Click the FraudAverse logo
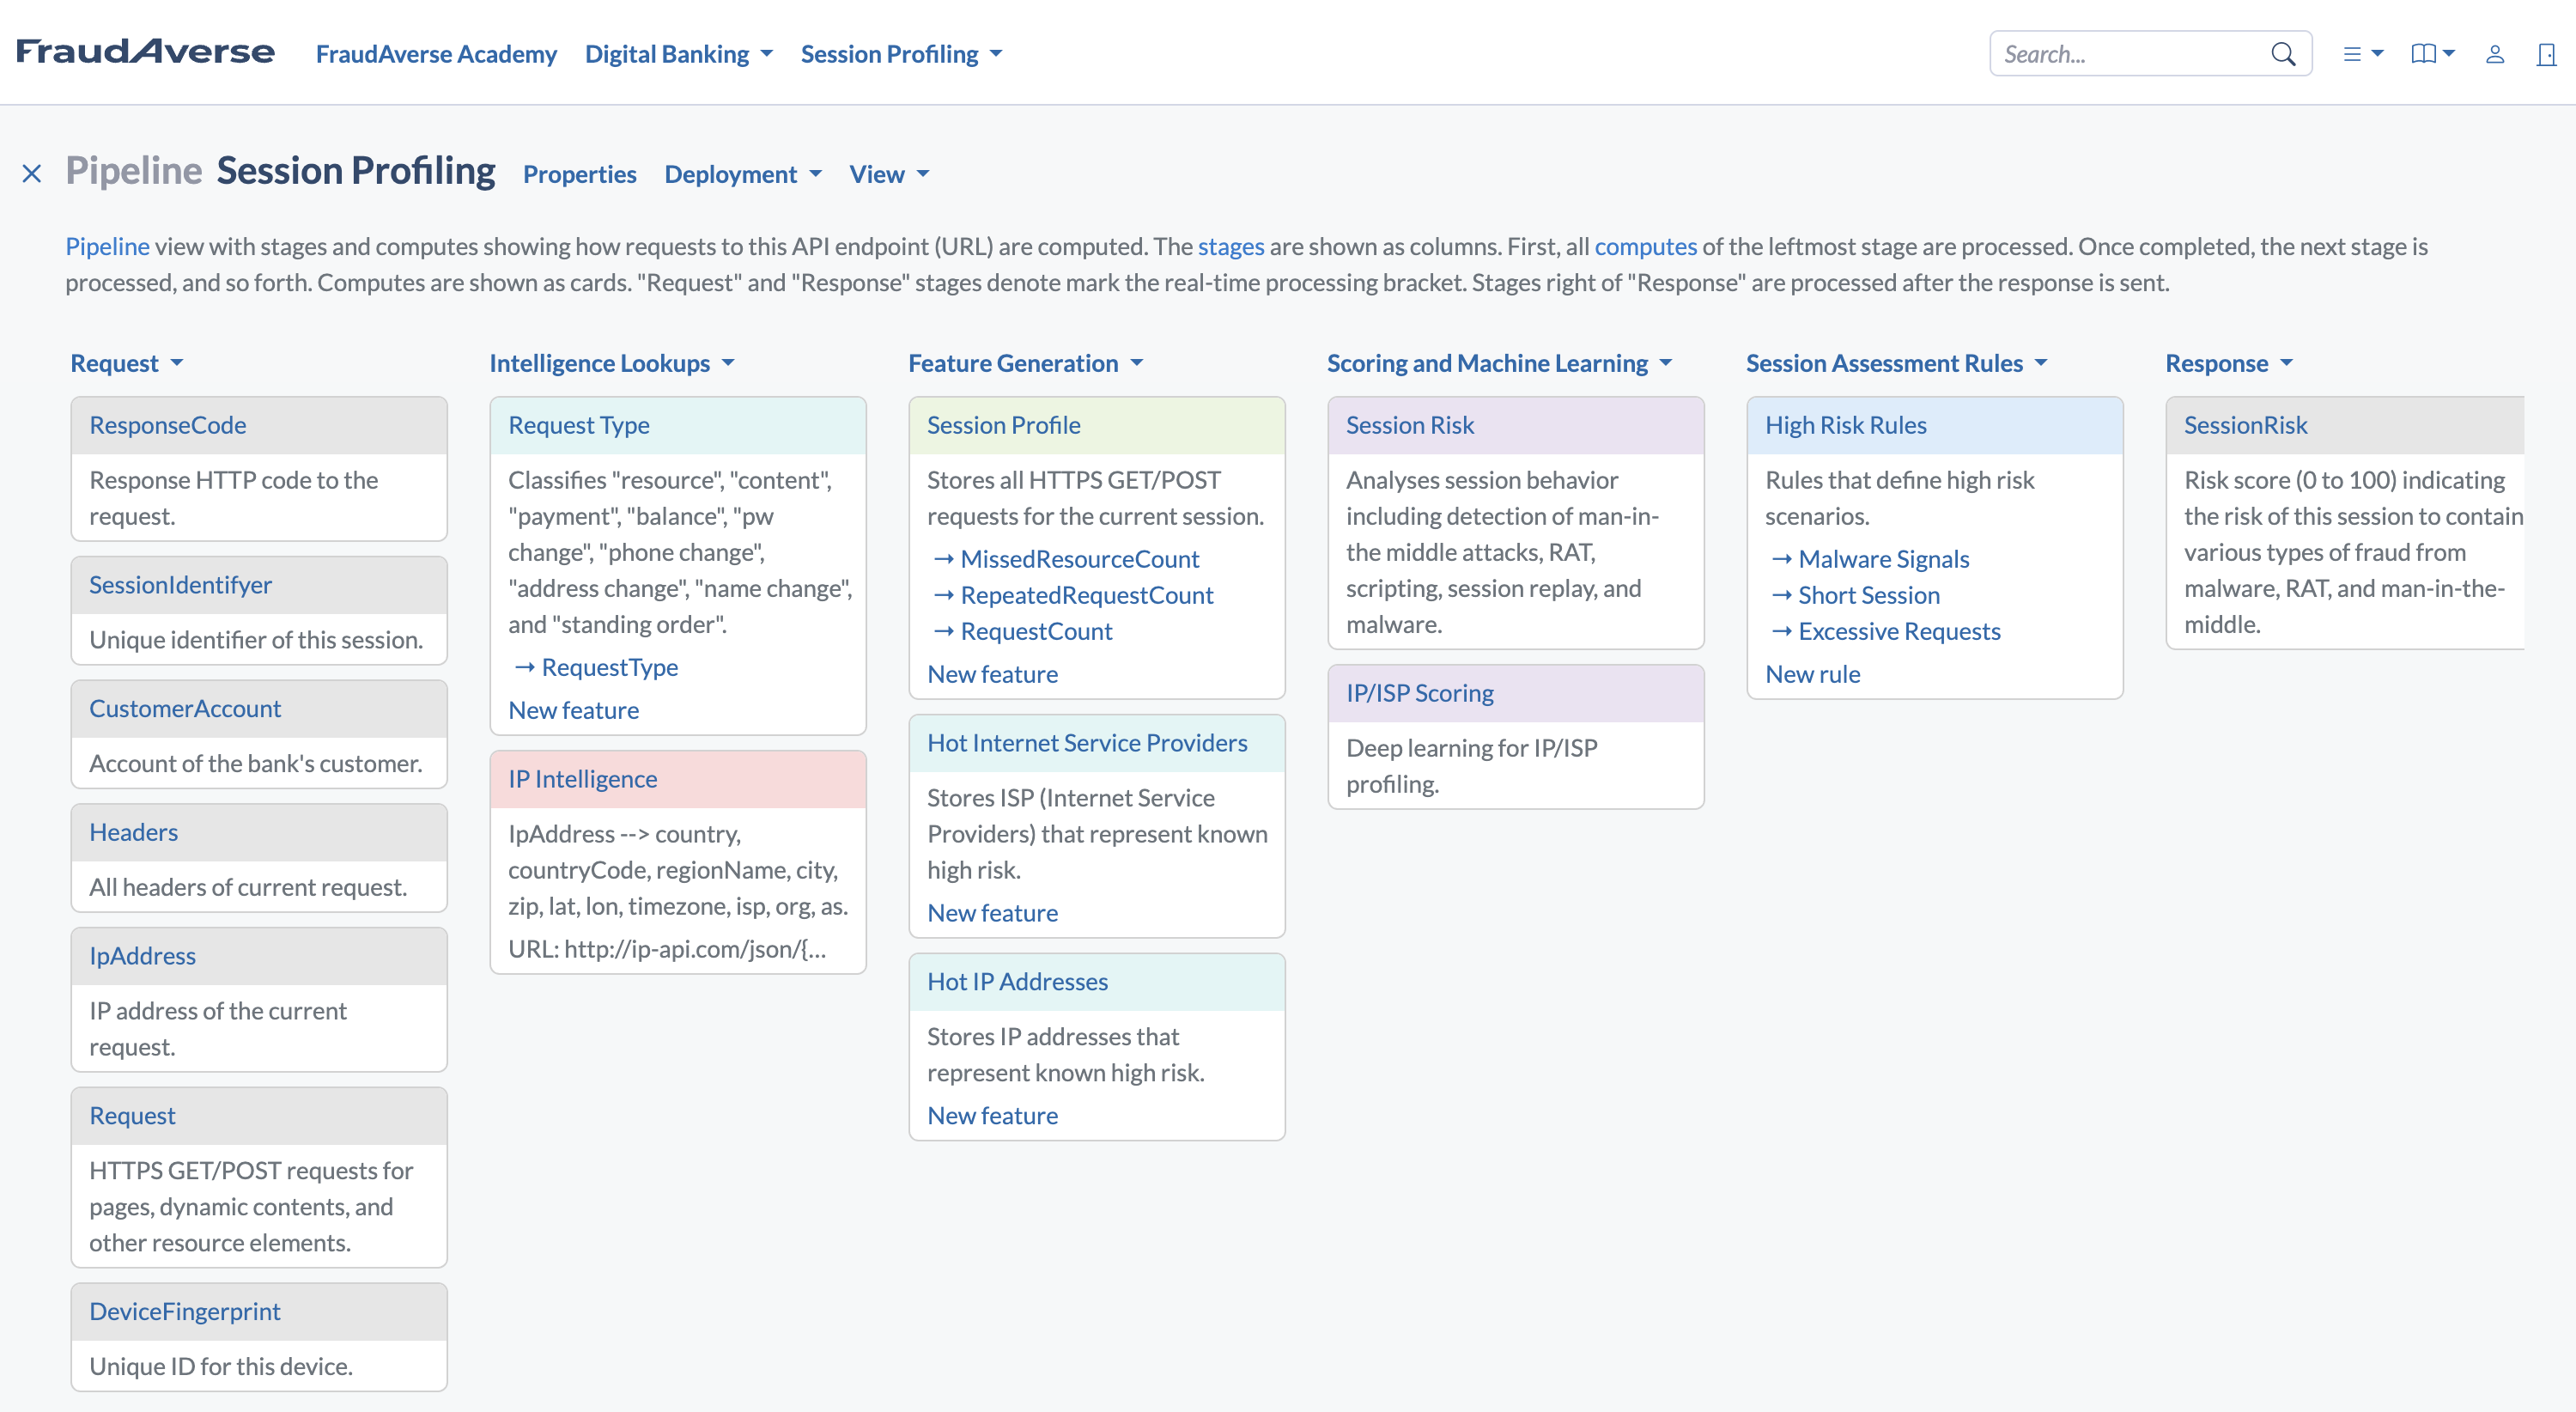2576x1412 pixels. (145, 52)
